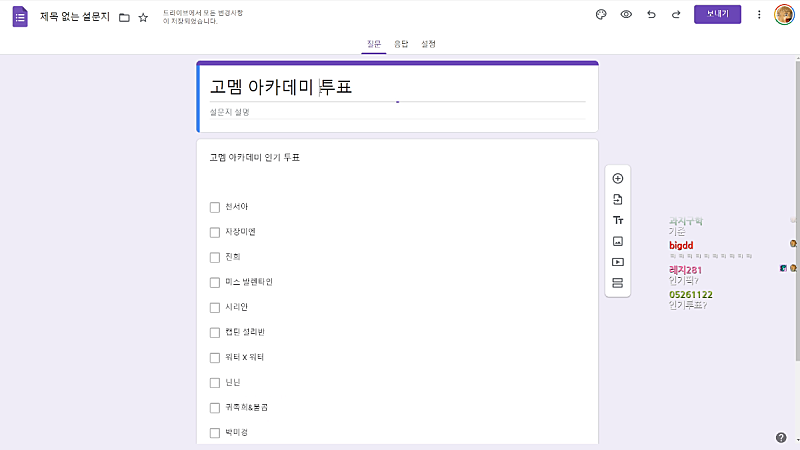
Task: Open the three-dot more options menu
Action: 759,15
